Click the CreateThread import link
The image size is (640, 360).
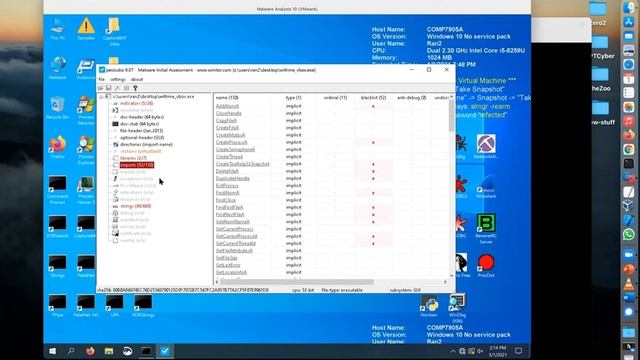tap(229, 157)
